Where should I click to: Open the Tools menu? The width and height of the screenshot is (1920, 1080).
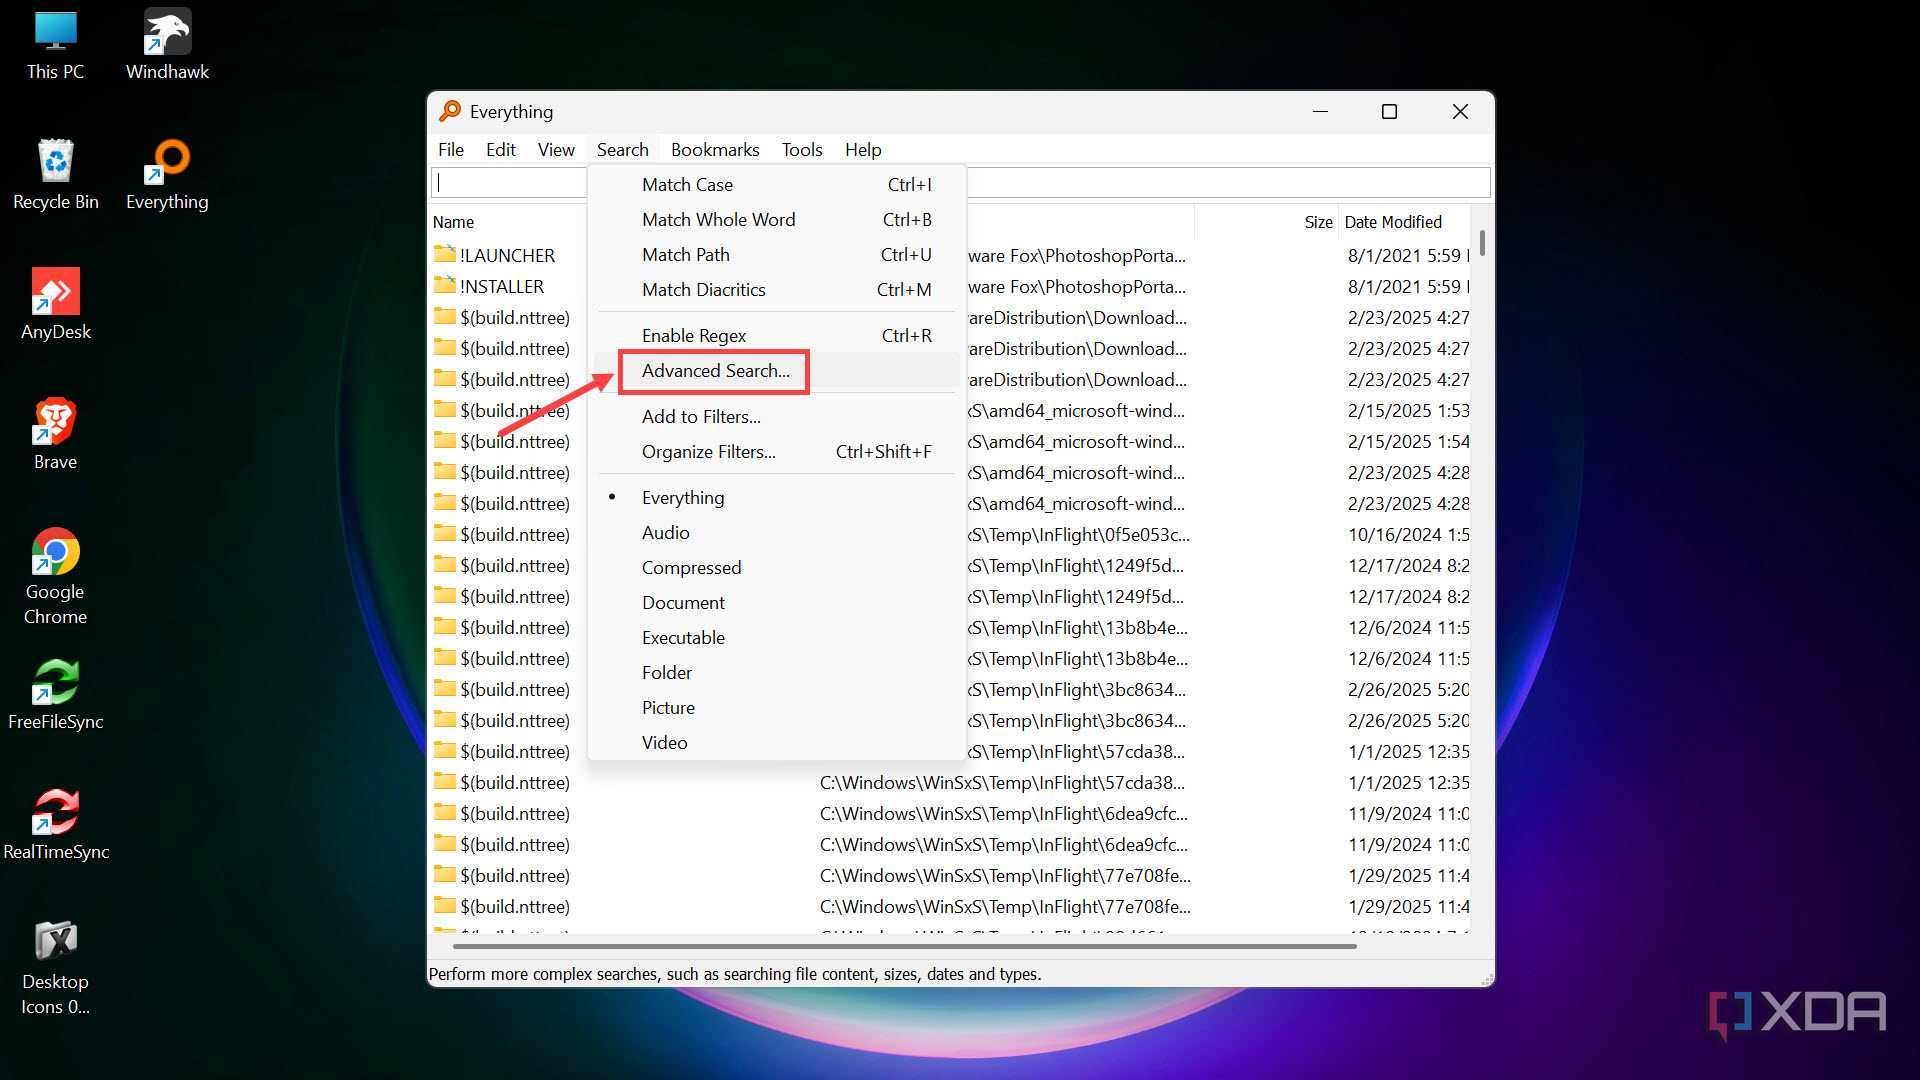802,150
